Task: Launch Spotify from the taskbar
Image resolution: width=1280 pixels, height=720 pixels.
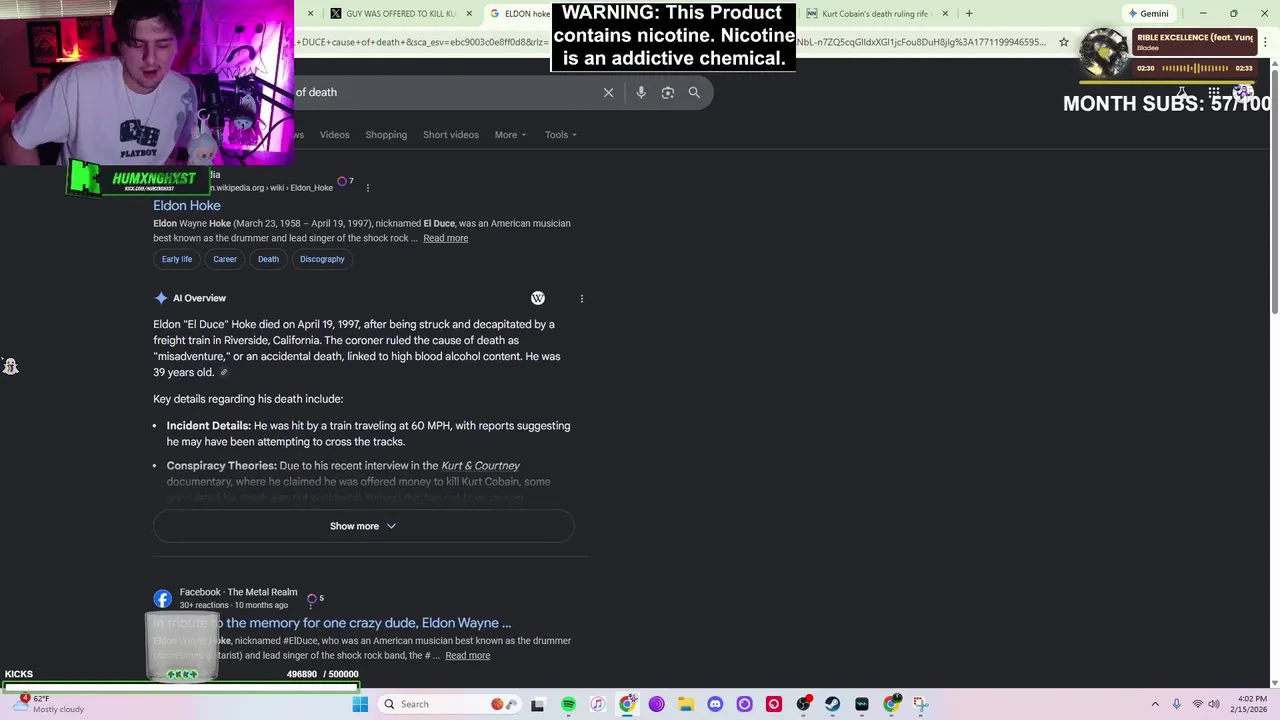Action: 568,704
